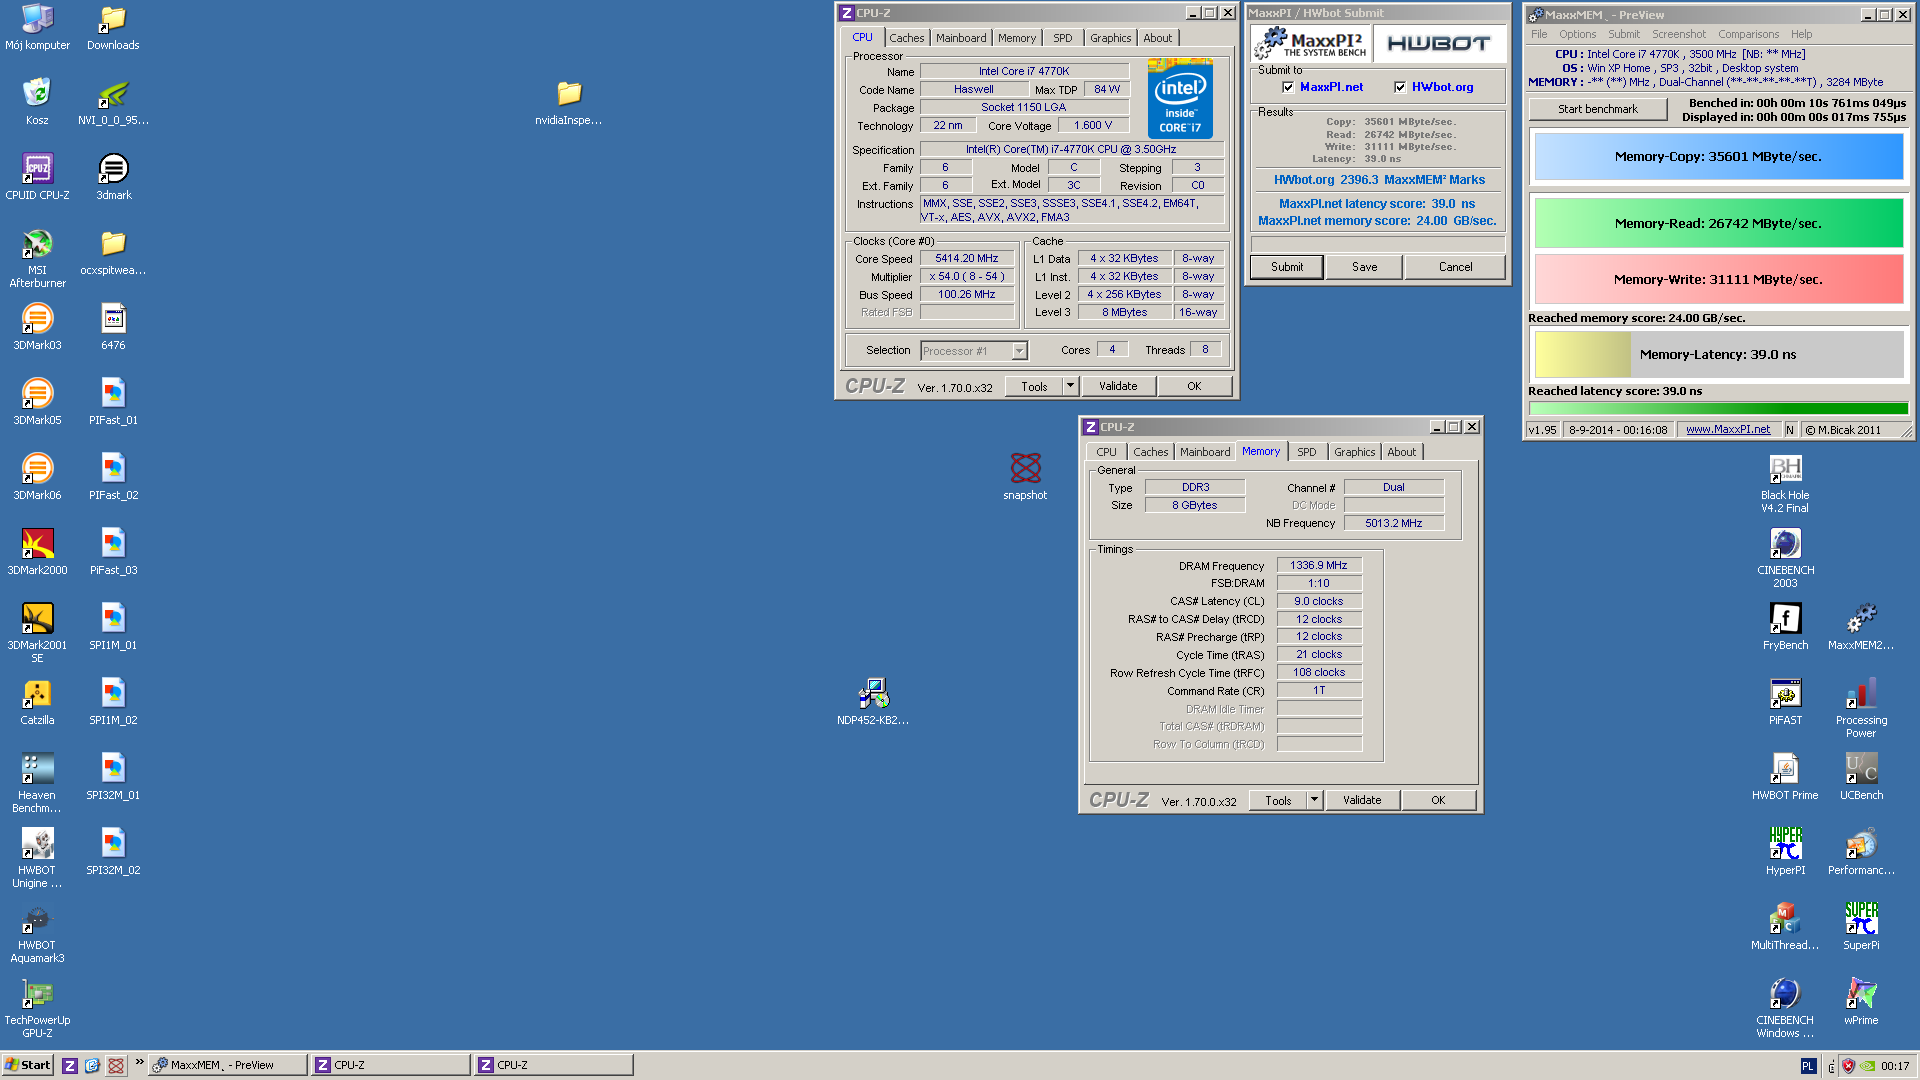
Task: Switch to Mainboard tab in top CPU-Z window
Action: click(x=961, y=38)
